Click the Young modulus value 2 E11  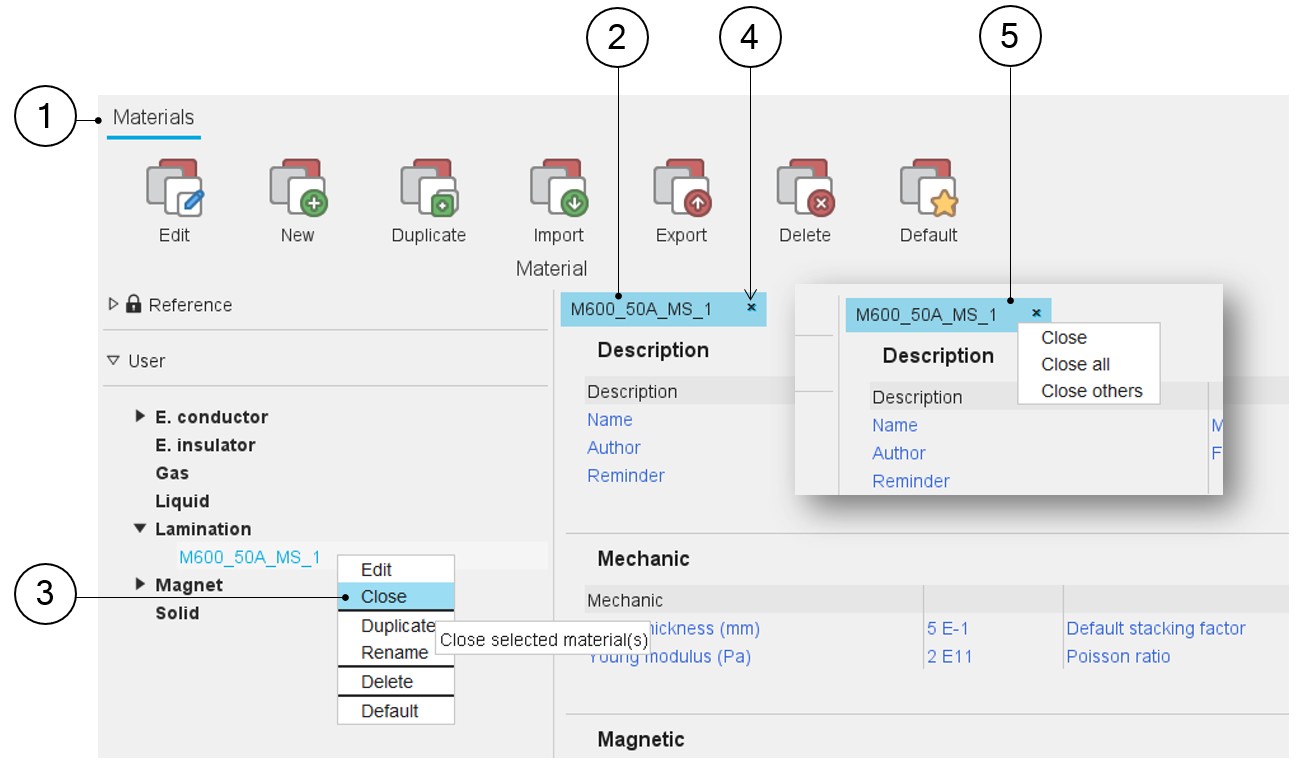(x=949, y=657)
